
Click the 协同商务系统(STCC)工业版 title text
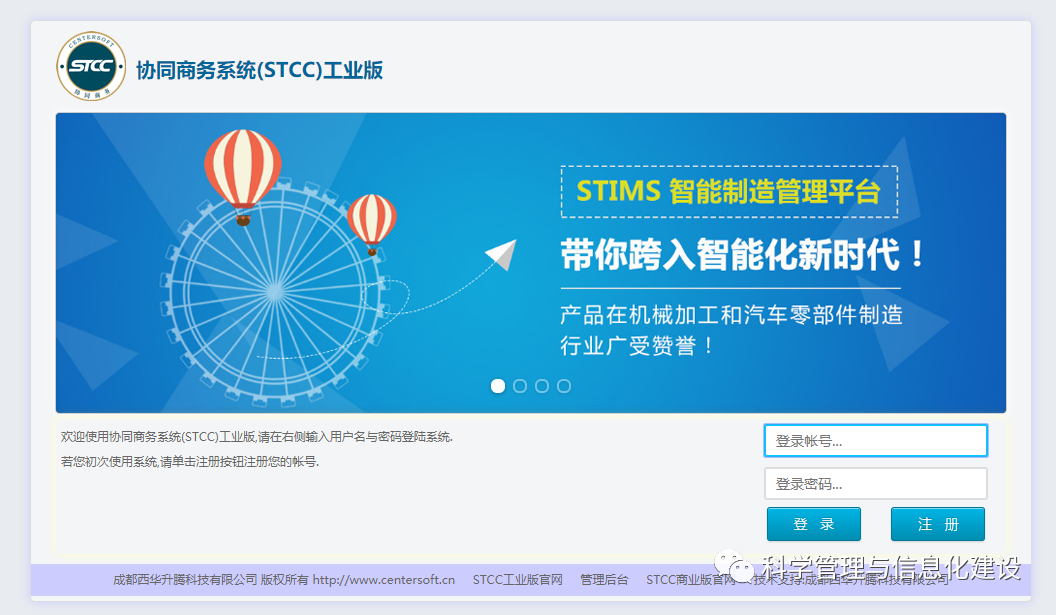click(259, 70)
